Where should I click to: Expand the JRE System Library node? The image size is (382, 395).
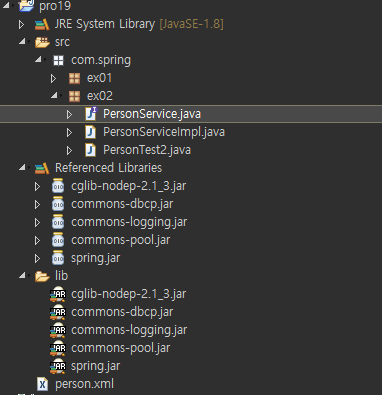pos(21,24)
